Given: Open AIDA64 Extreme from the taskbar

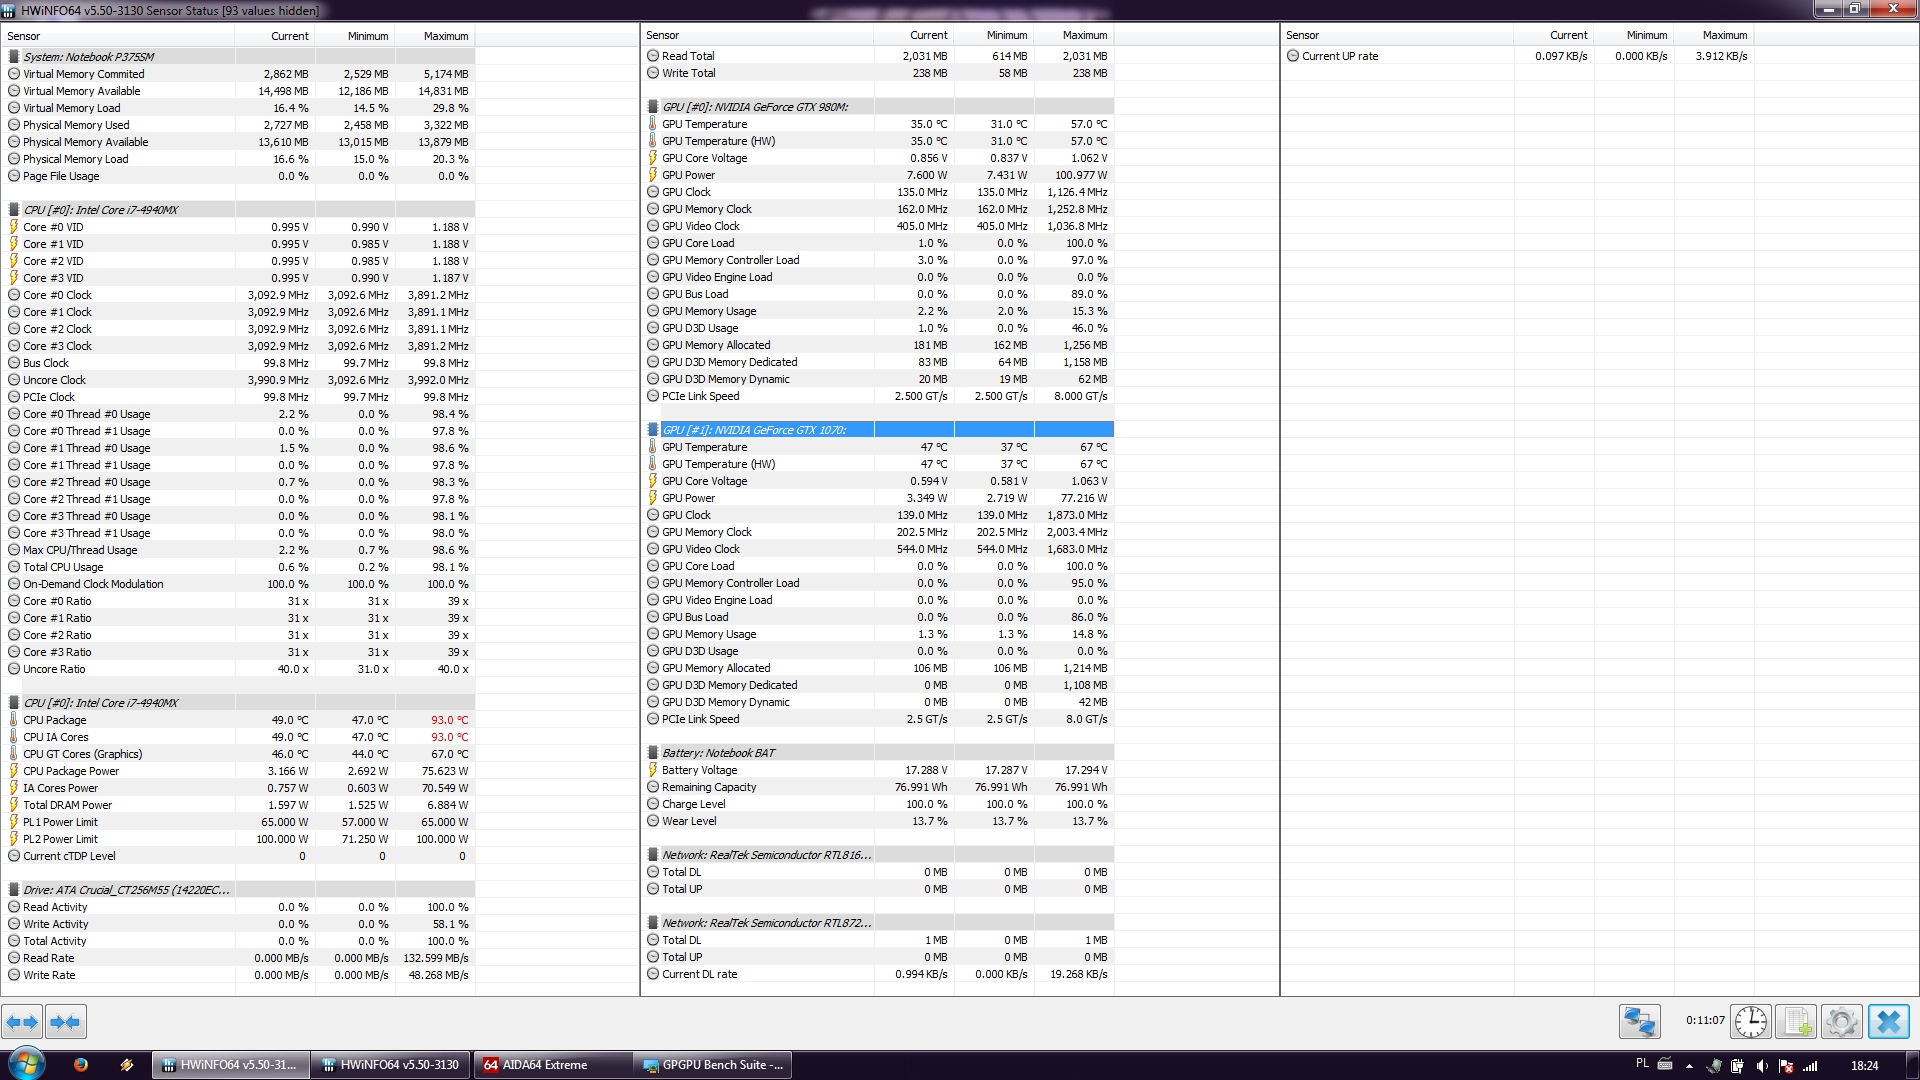Looking at the screenshot, I should click(x=552, y=1065).
